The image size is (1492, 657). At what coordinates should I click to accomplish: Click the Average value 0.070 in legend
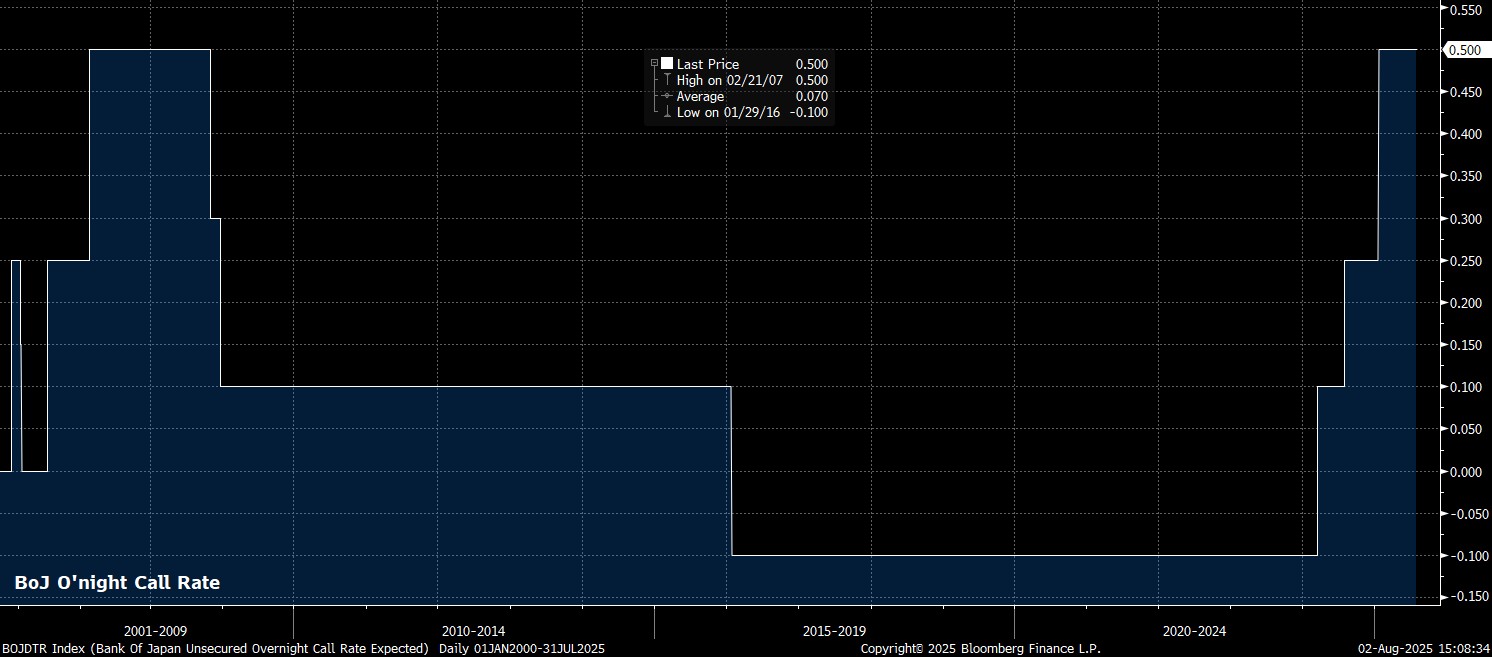tap(811, 96)
